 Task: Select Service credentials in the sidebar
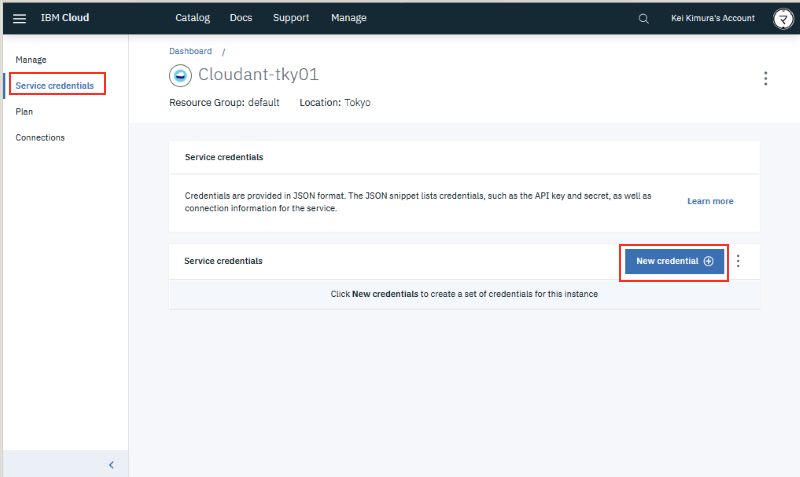point(55,86)
